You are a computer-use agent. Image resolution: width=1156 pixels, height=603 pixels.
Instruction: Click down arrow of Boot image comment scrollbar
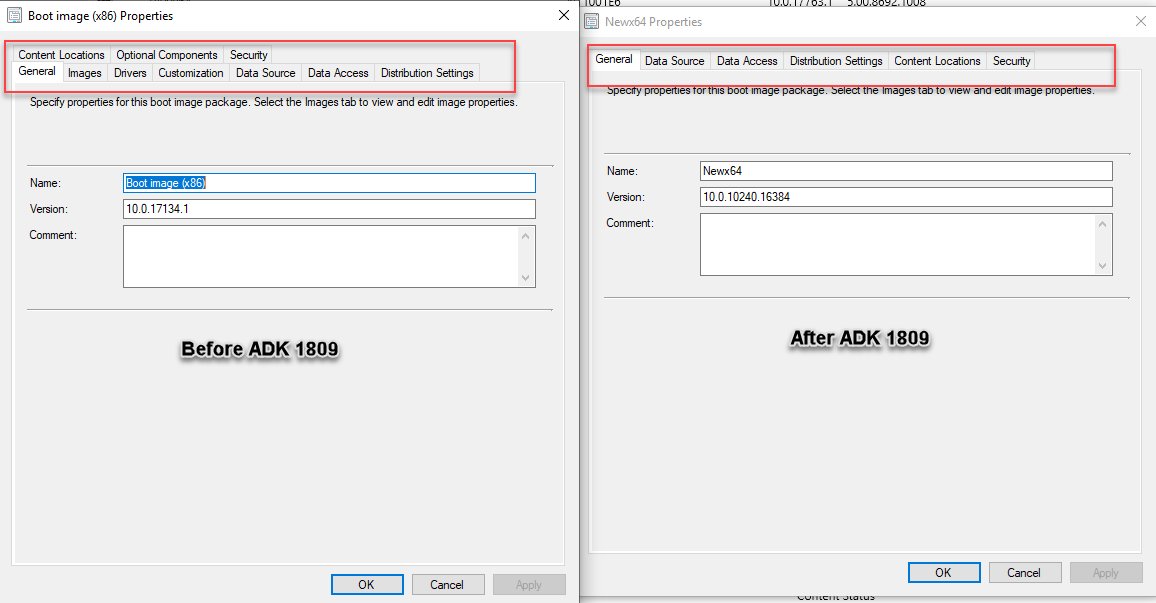point(526,278)
